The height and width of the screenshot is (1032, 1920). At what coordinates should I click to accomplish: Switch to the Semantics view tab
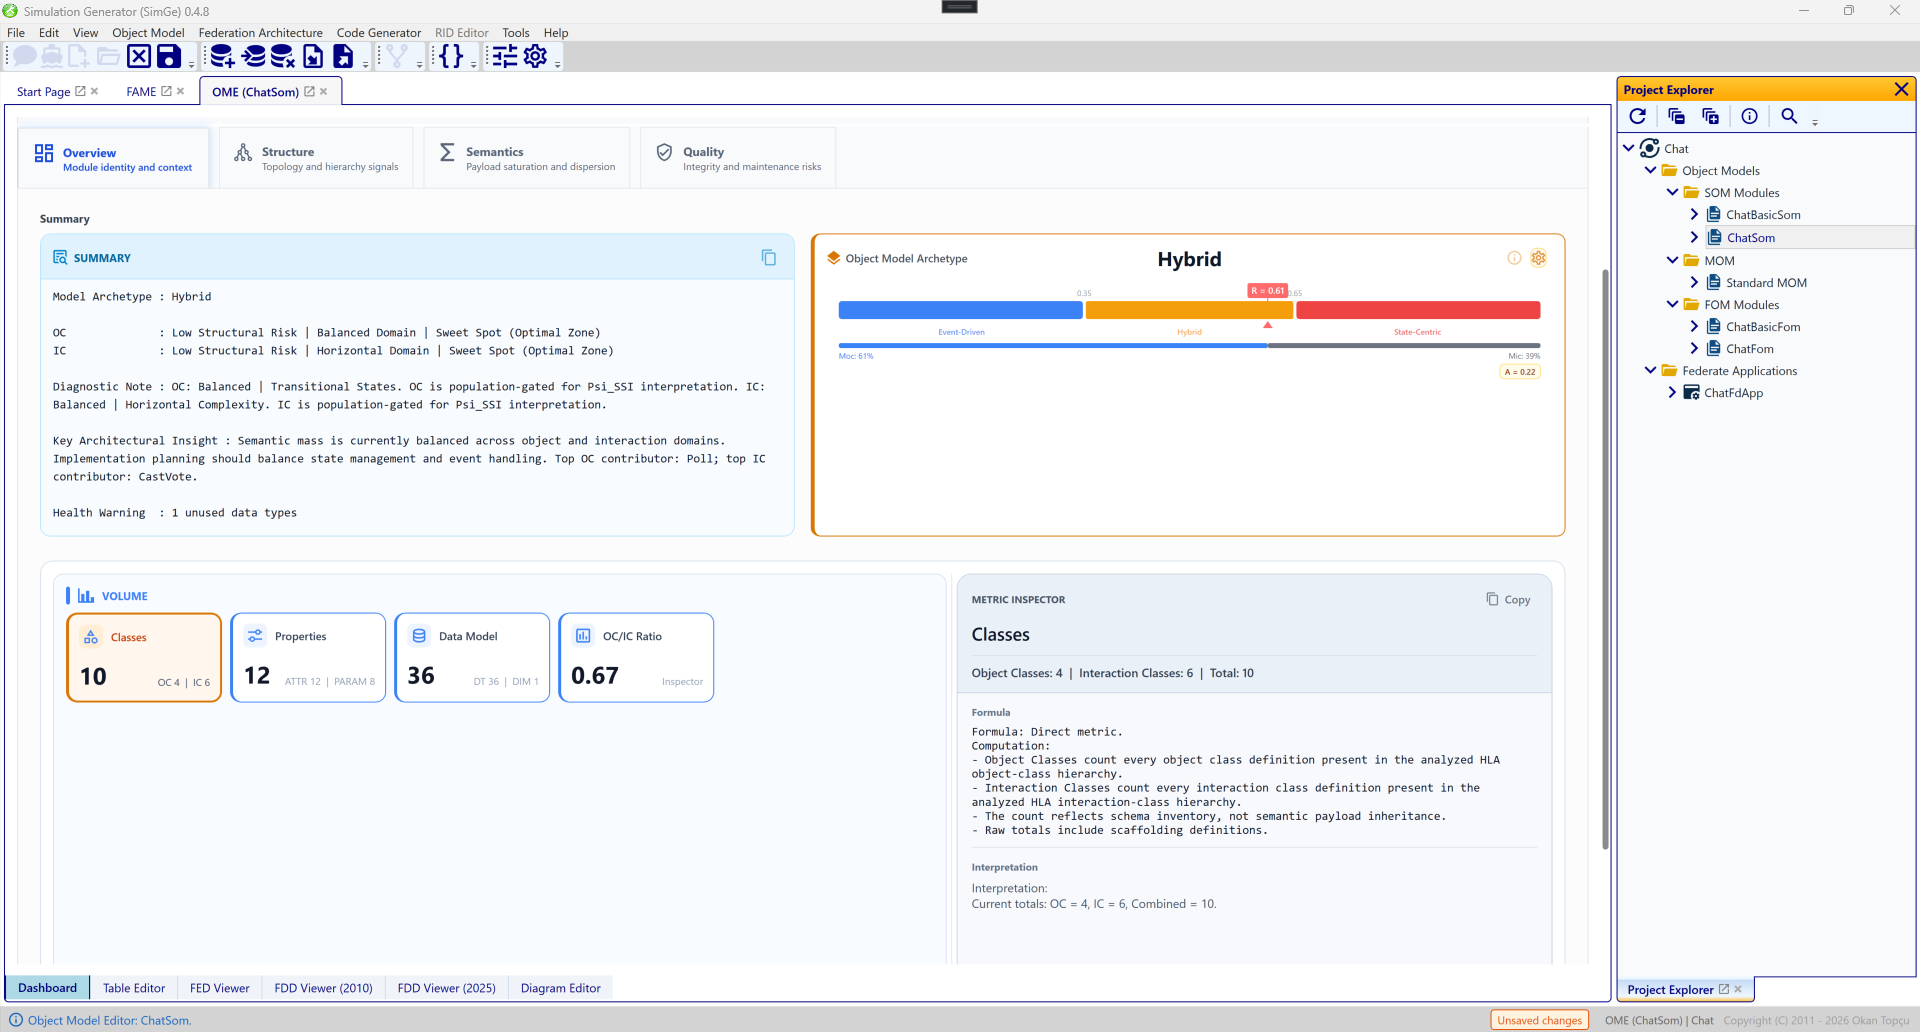(x=527, y=158)
